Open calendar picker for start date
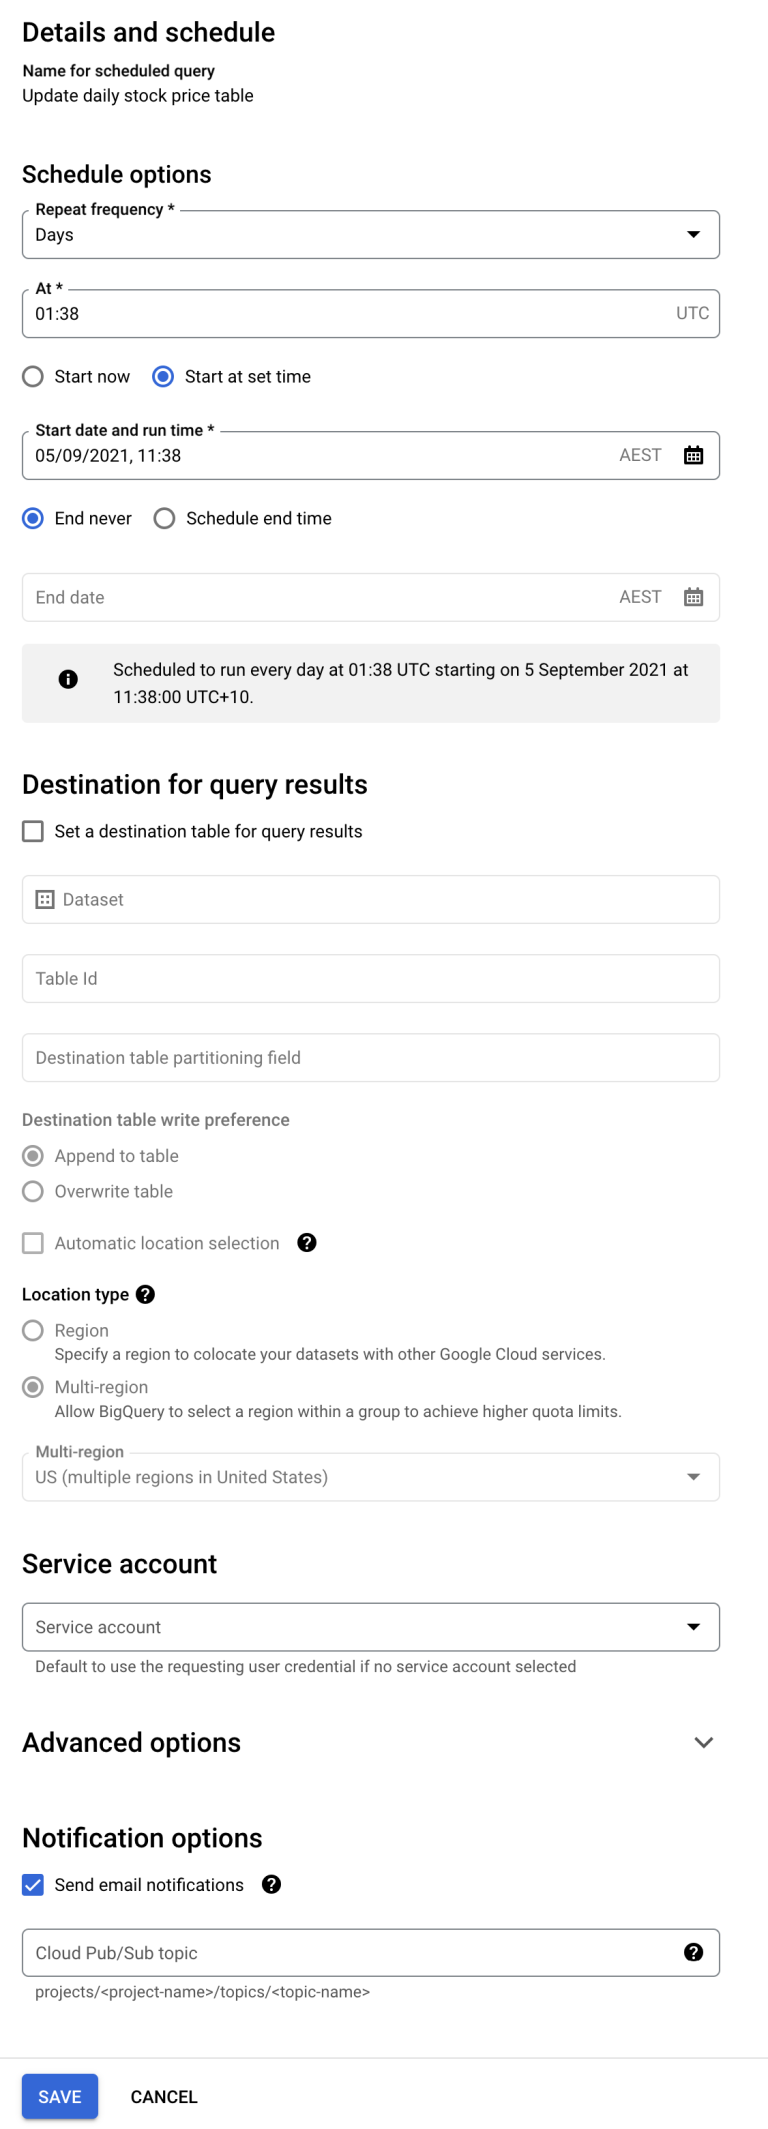This screenshot has height=2129, width=768. (x=693, y=455)
